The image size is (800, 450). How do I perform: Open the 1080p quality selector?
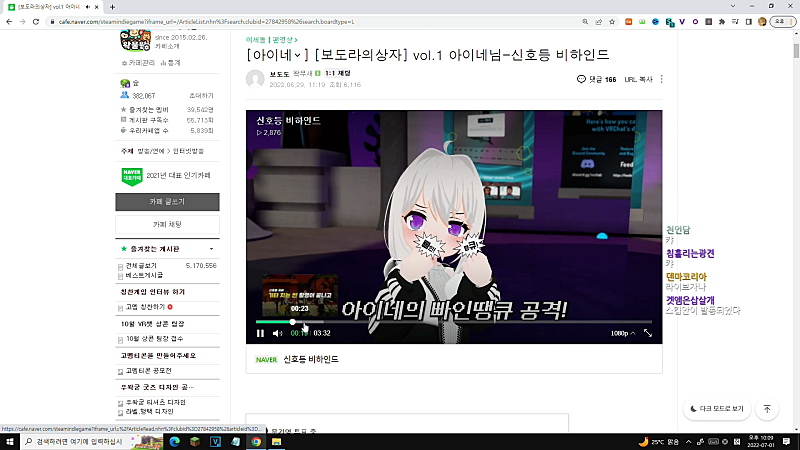click(622, 333)
